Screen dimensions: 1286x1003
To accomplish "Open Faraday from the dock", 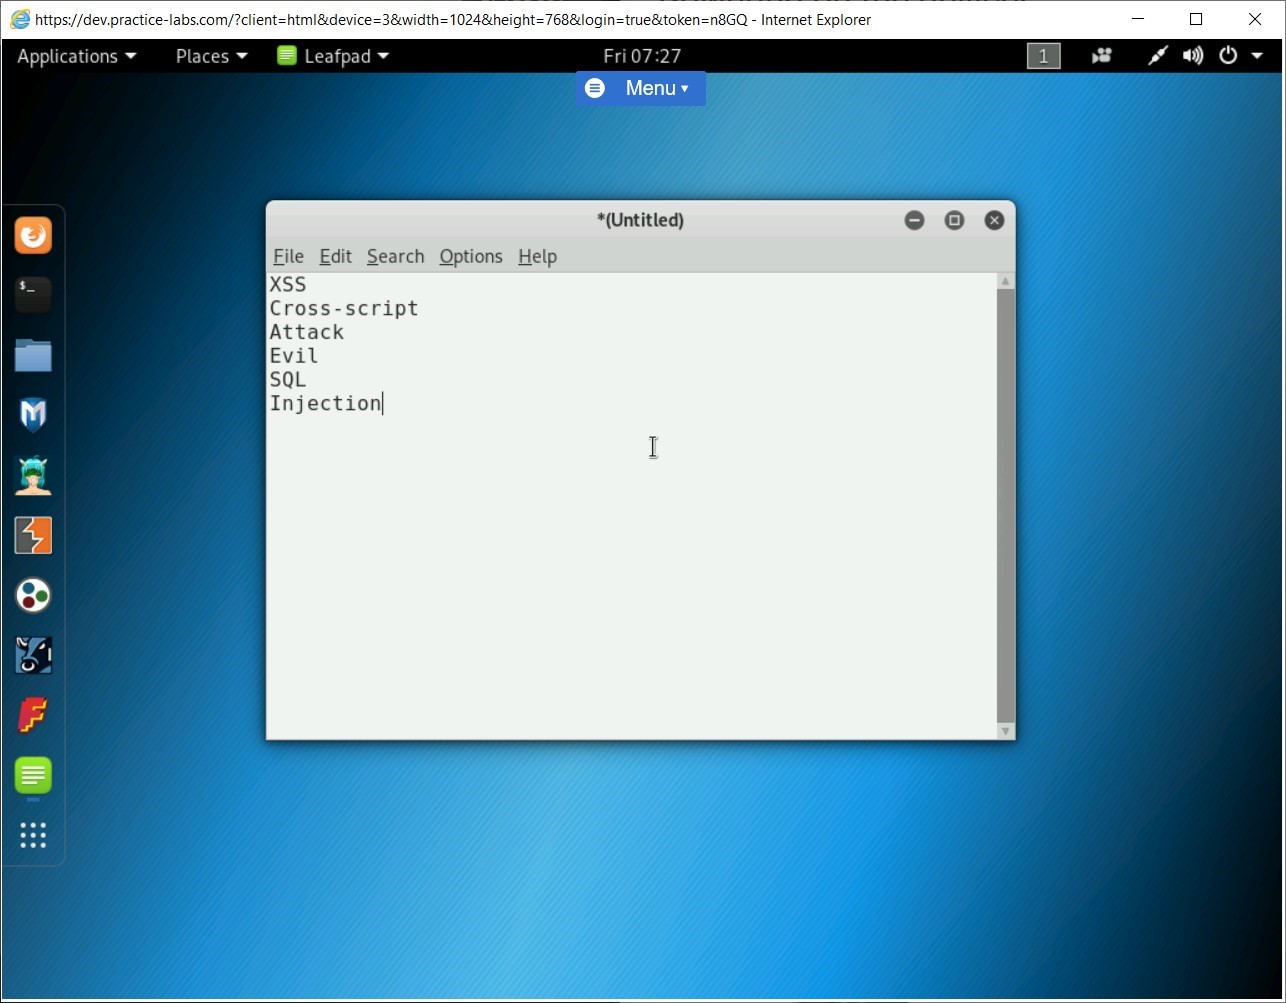I will point(33,715).
